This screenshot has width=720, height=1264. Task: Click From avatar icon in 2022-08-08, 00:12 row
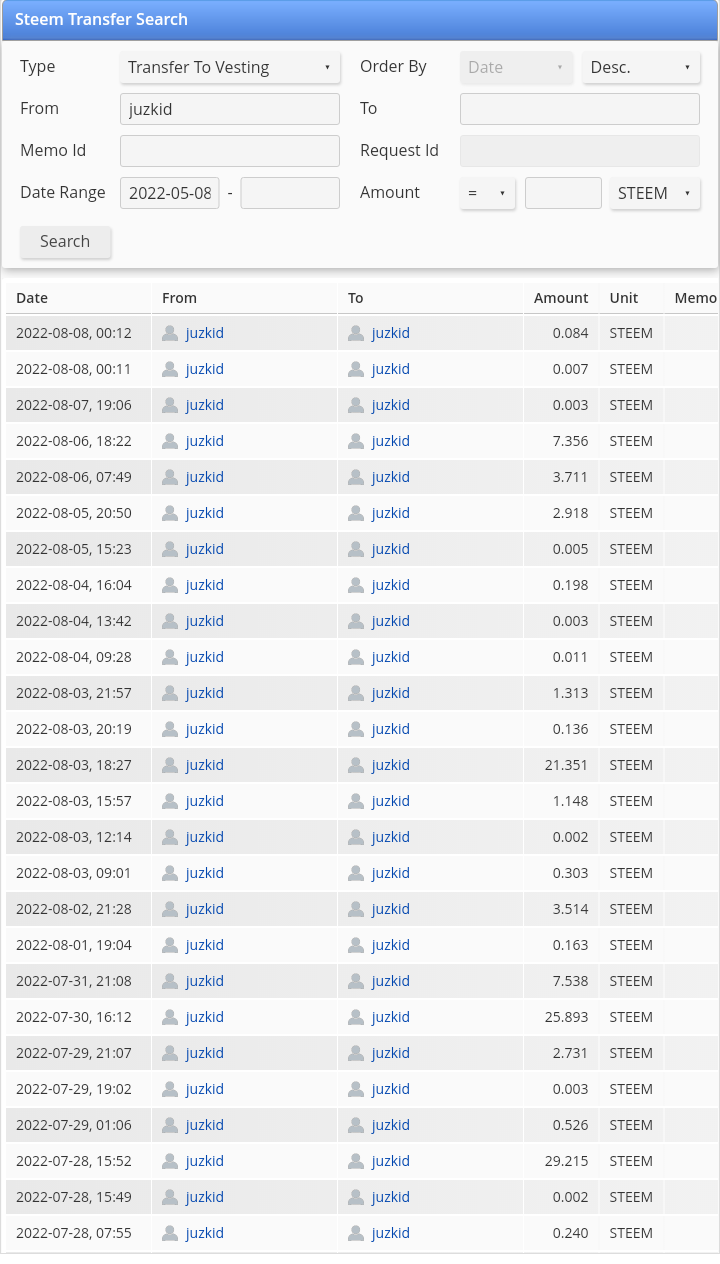point(170,333)
